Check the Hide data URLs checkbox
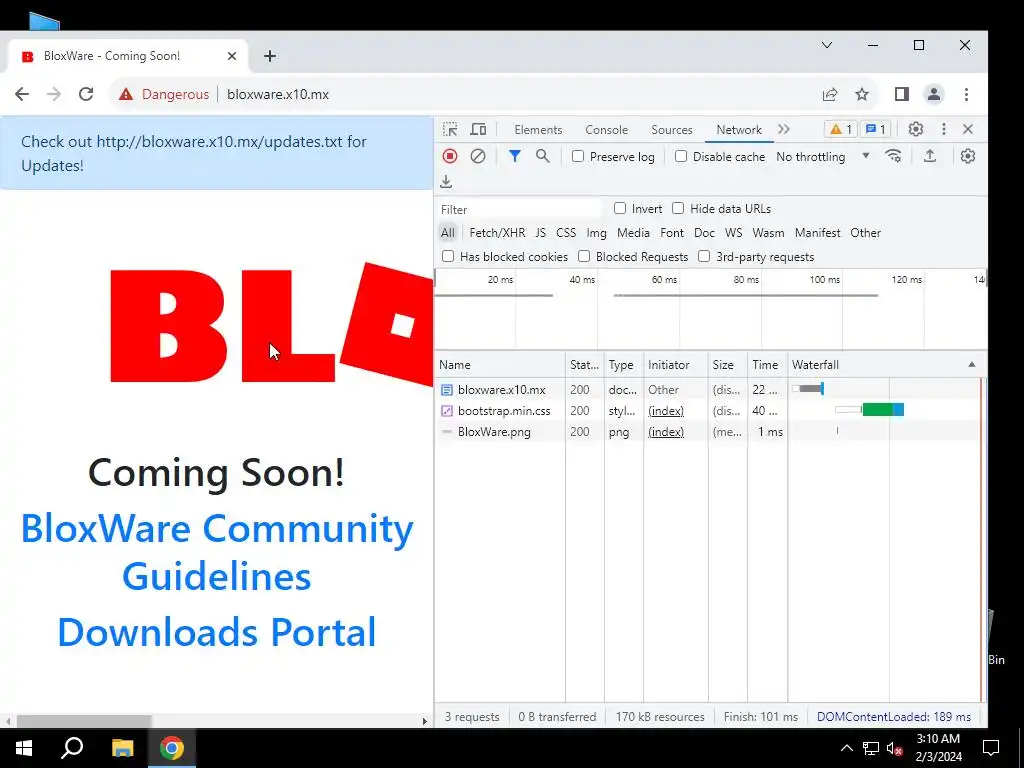 click(678, 208)
